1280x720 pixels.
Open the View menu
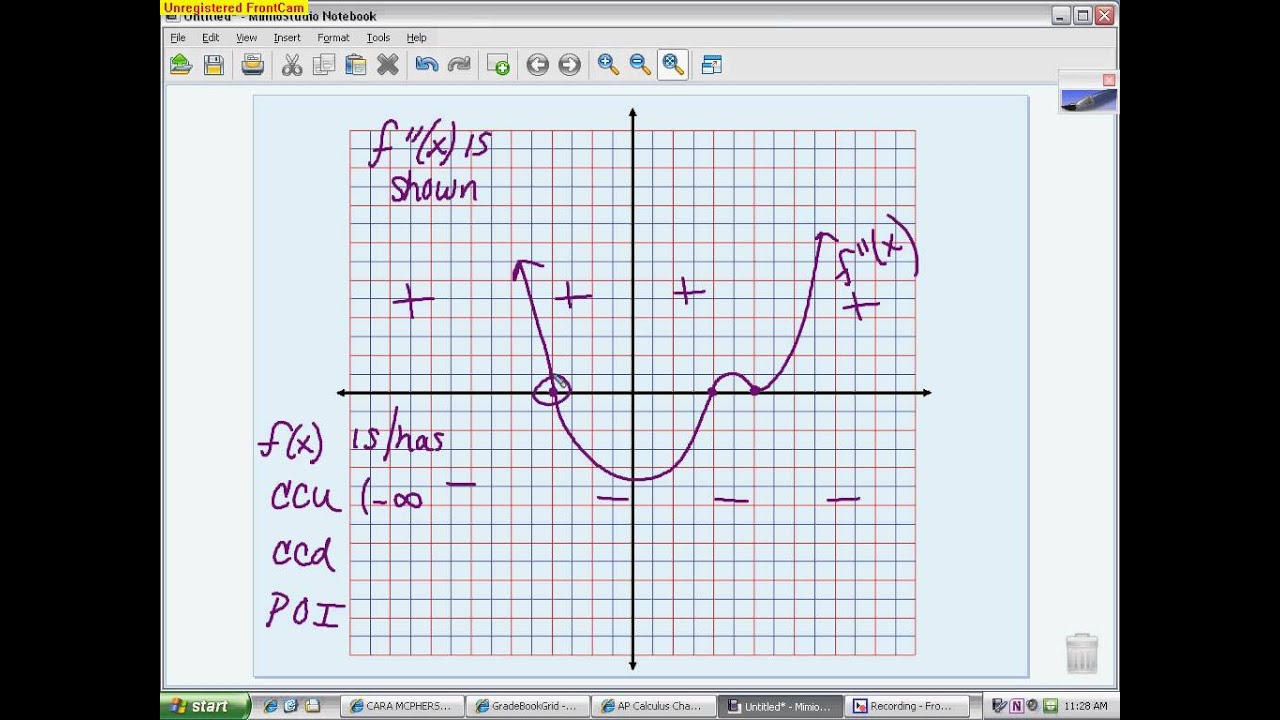[x=246, y=38]
